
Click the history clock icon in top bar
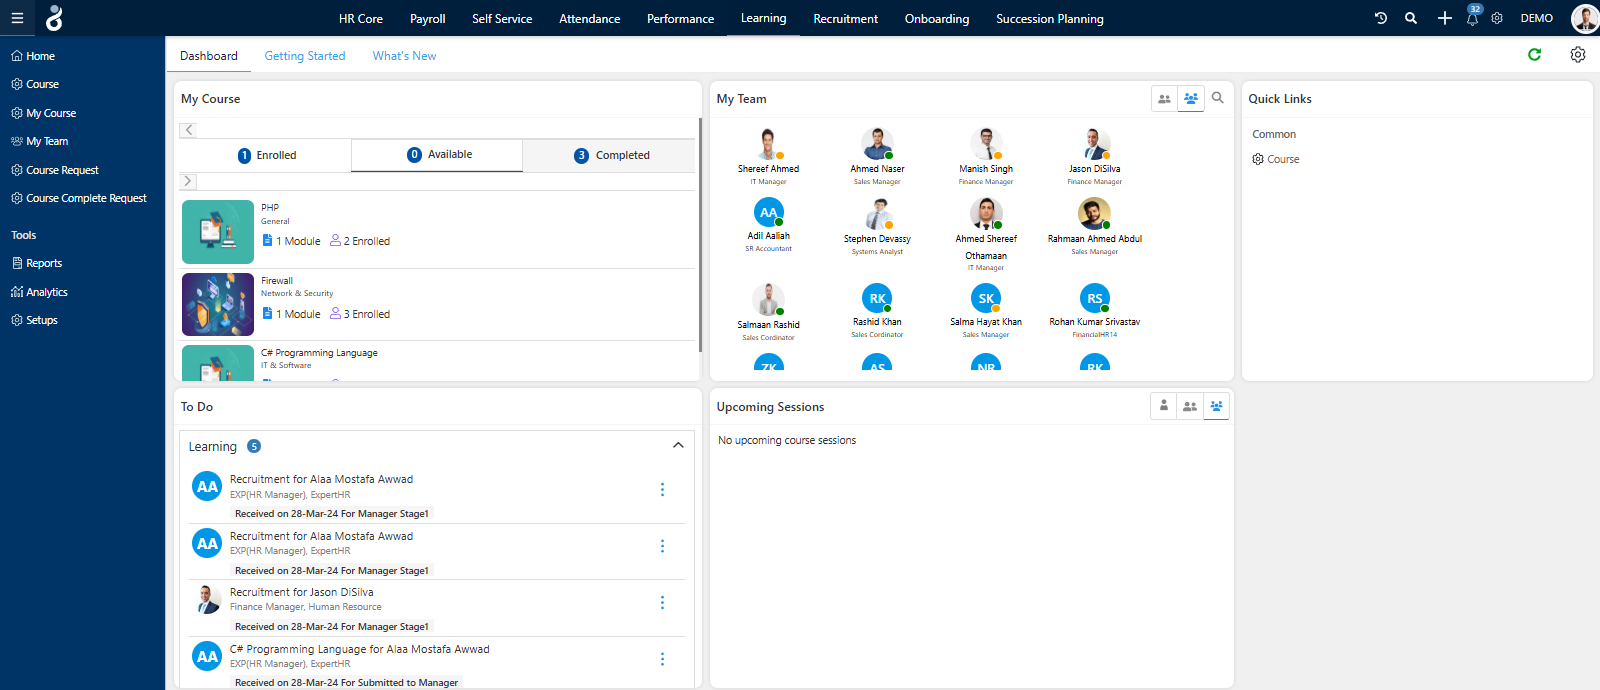click(1381, 18)
